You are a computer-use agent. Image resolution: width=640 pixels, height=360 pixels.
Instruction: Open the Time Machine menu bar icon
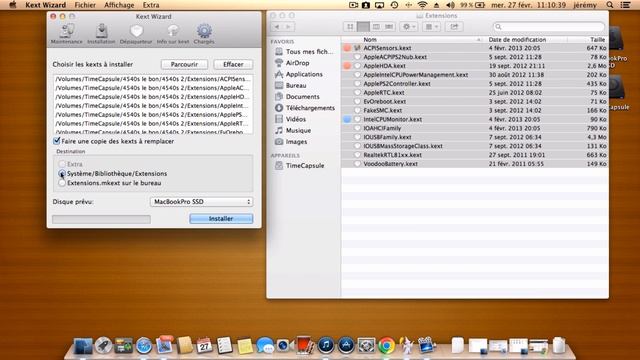pos(394,5)
